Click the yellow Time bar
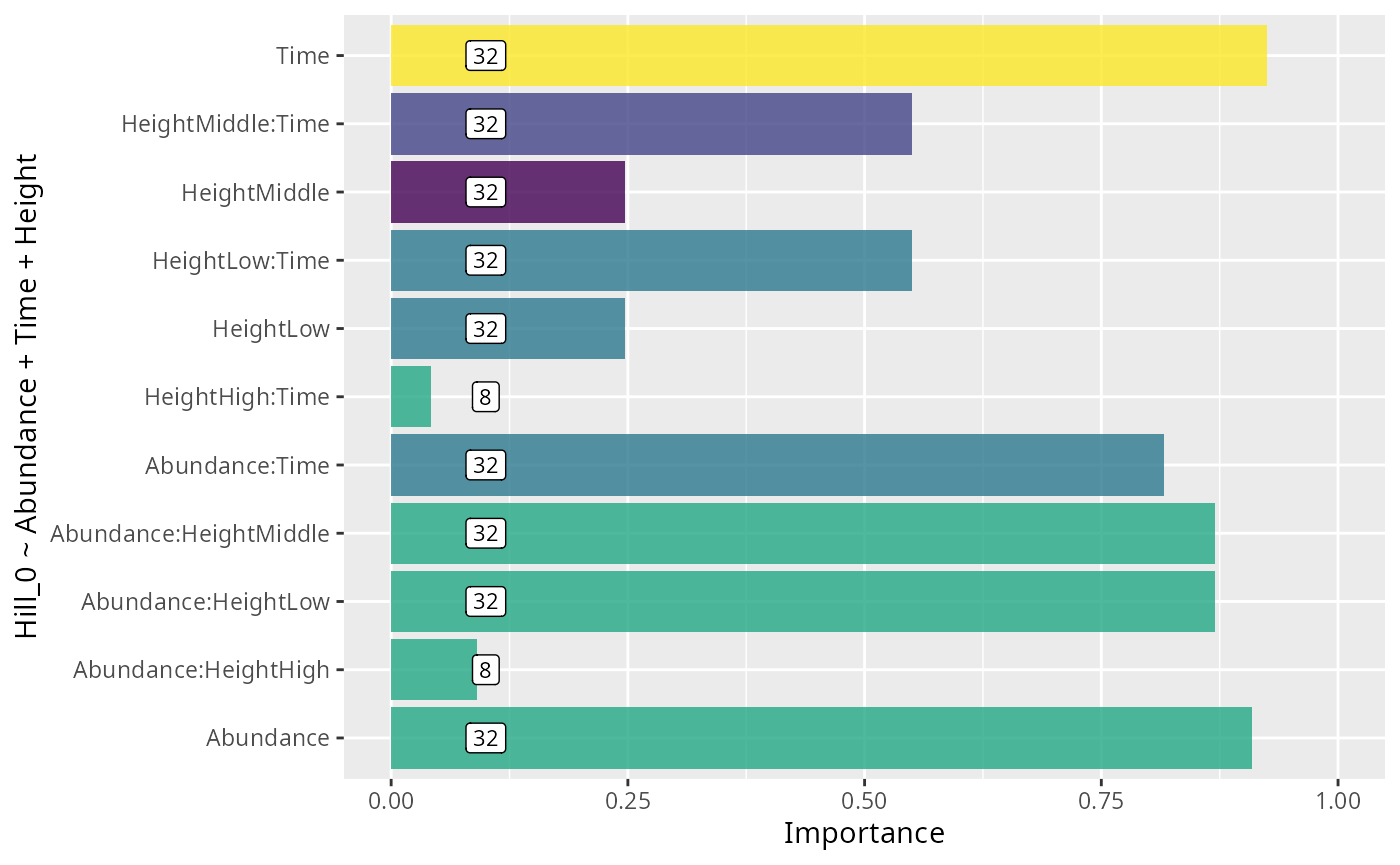 (828, 56)
